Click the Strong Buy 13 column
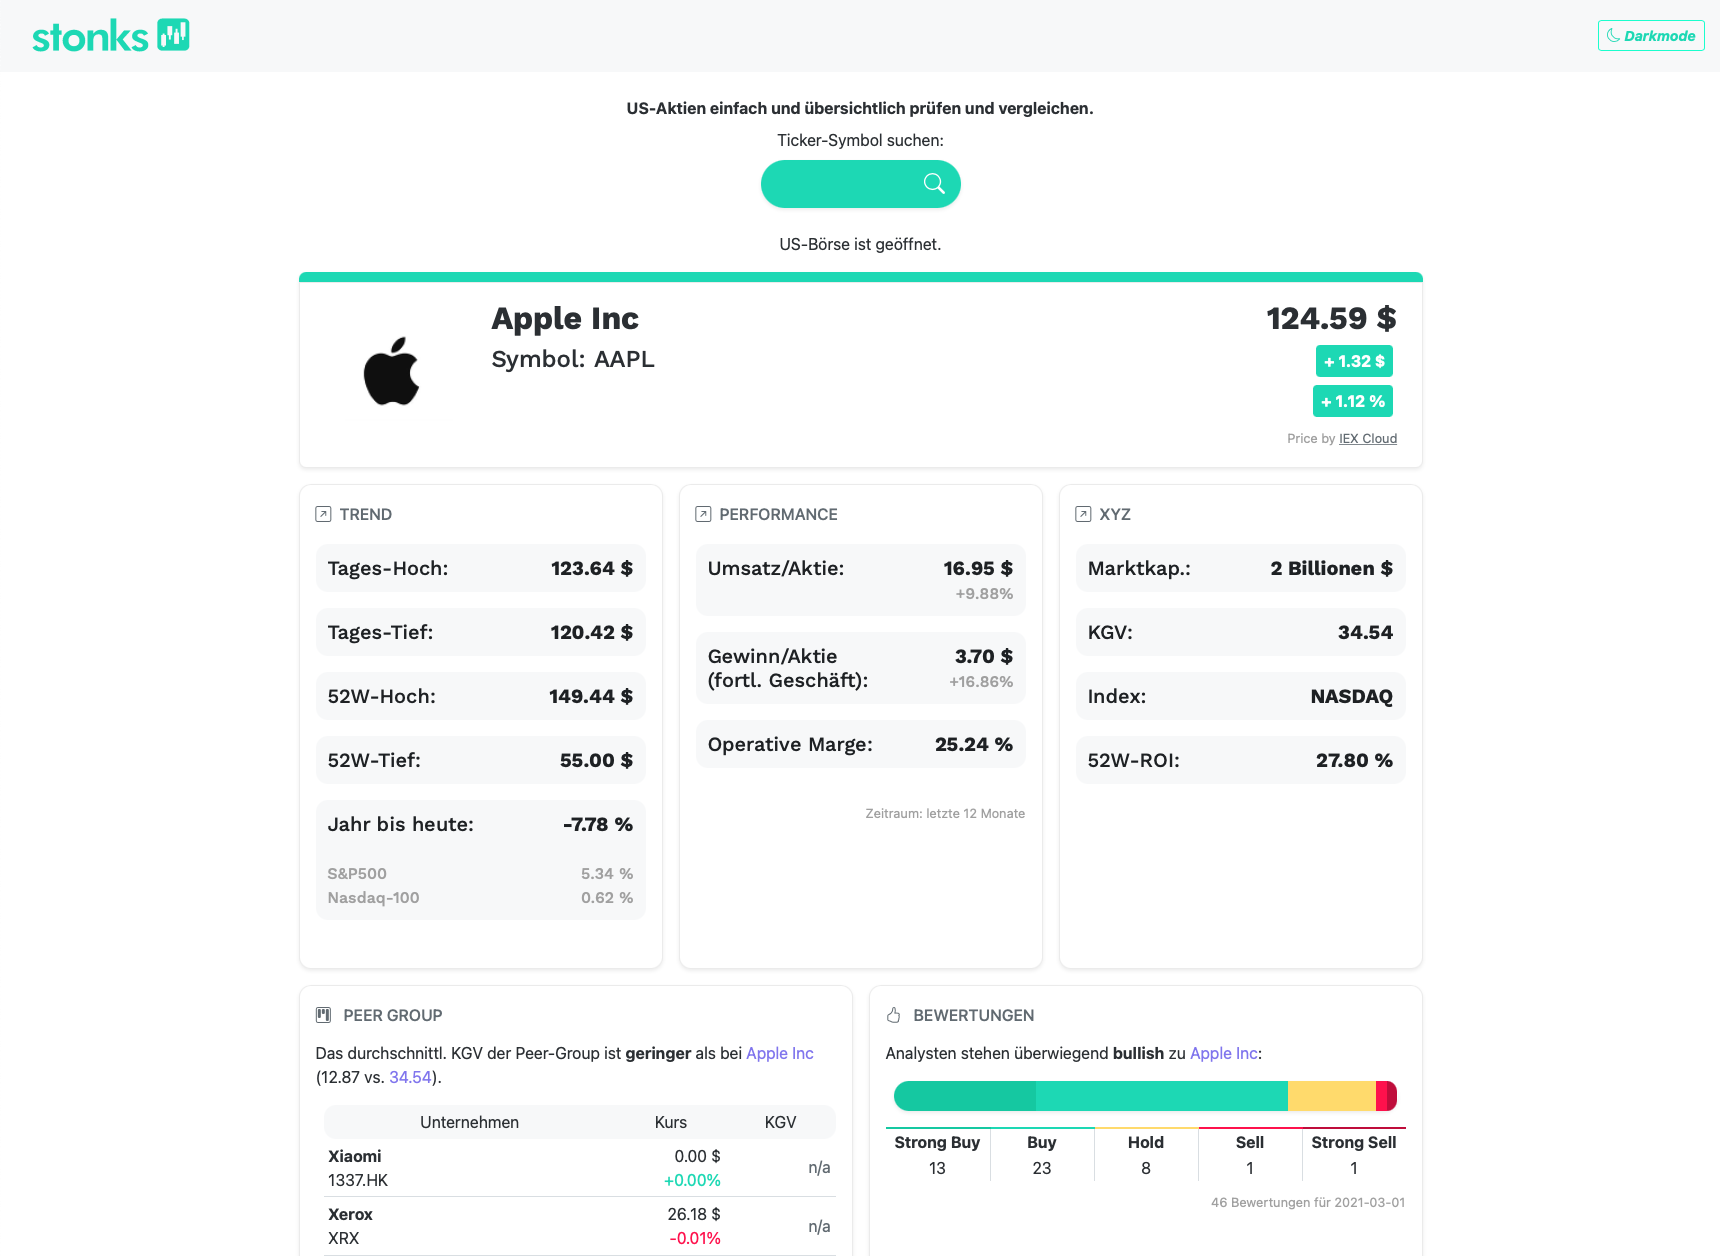The image size is (1720, 1256). tap(937, 1155)
